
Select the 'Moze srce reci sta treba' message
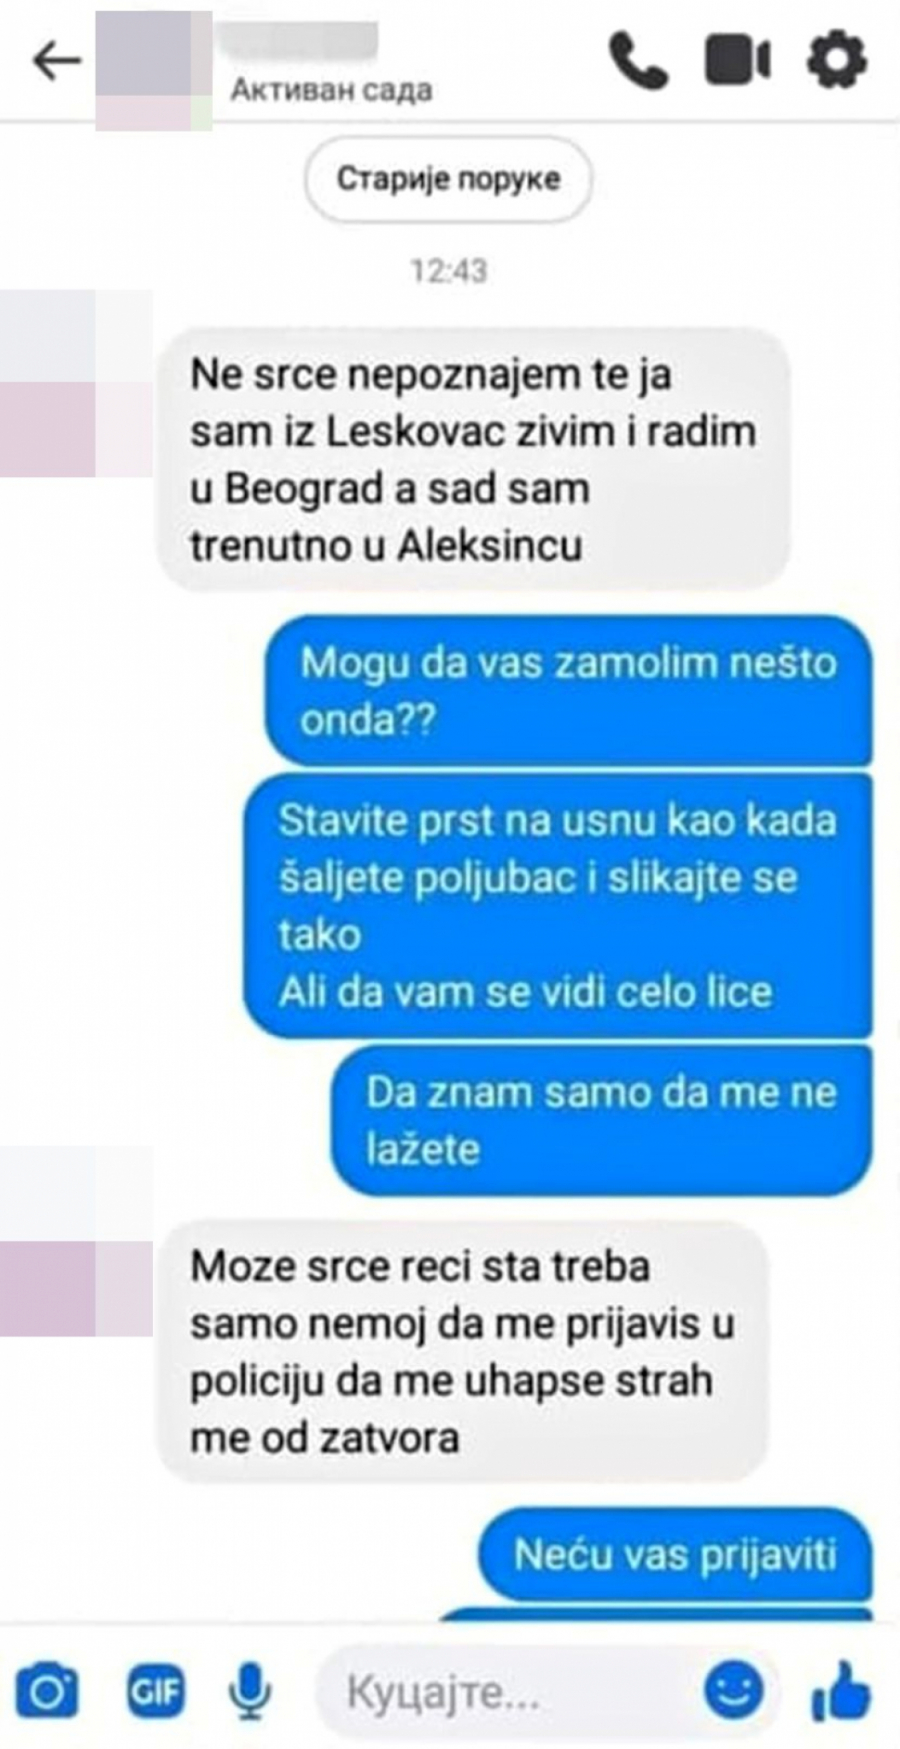(462, 1351)
